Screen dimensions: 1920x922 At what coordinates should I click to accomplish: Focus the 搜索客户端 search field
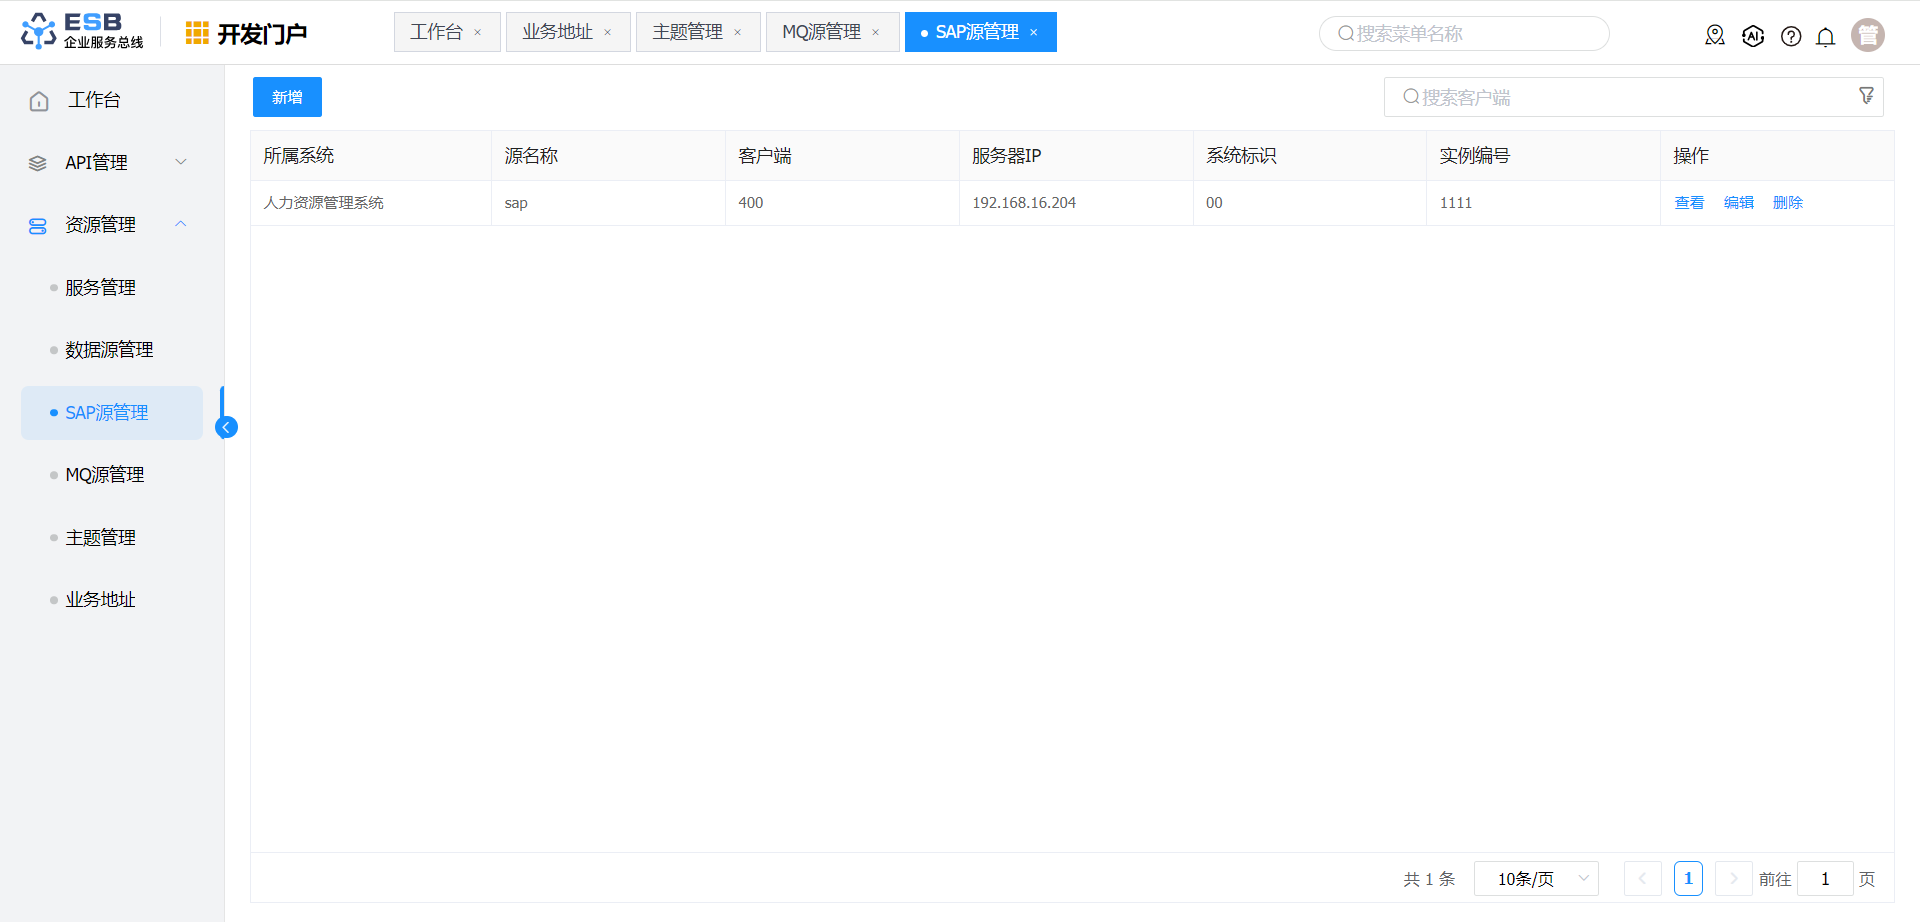point(1620,97)
